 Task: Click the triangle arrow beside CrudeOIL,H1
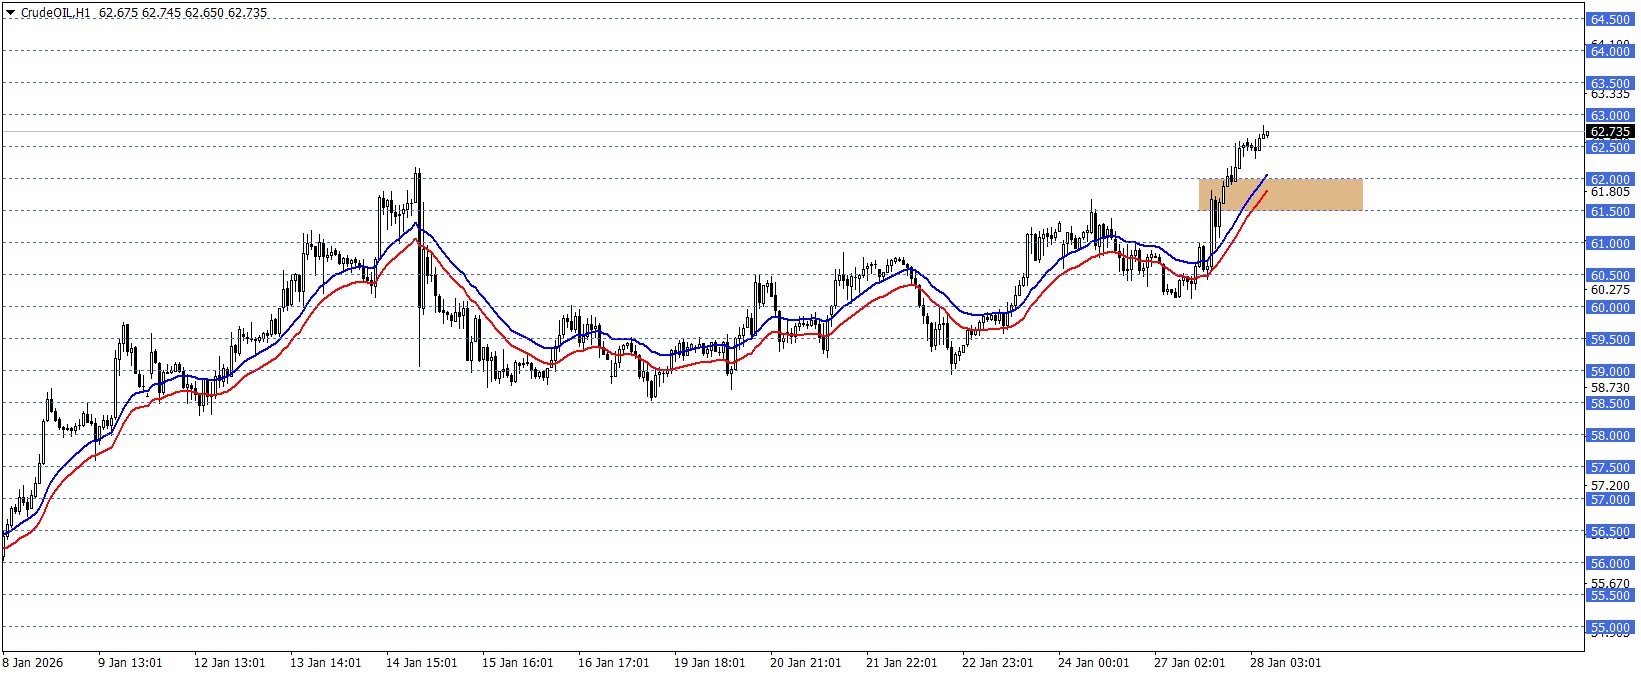click(x=10, y=13)
